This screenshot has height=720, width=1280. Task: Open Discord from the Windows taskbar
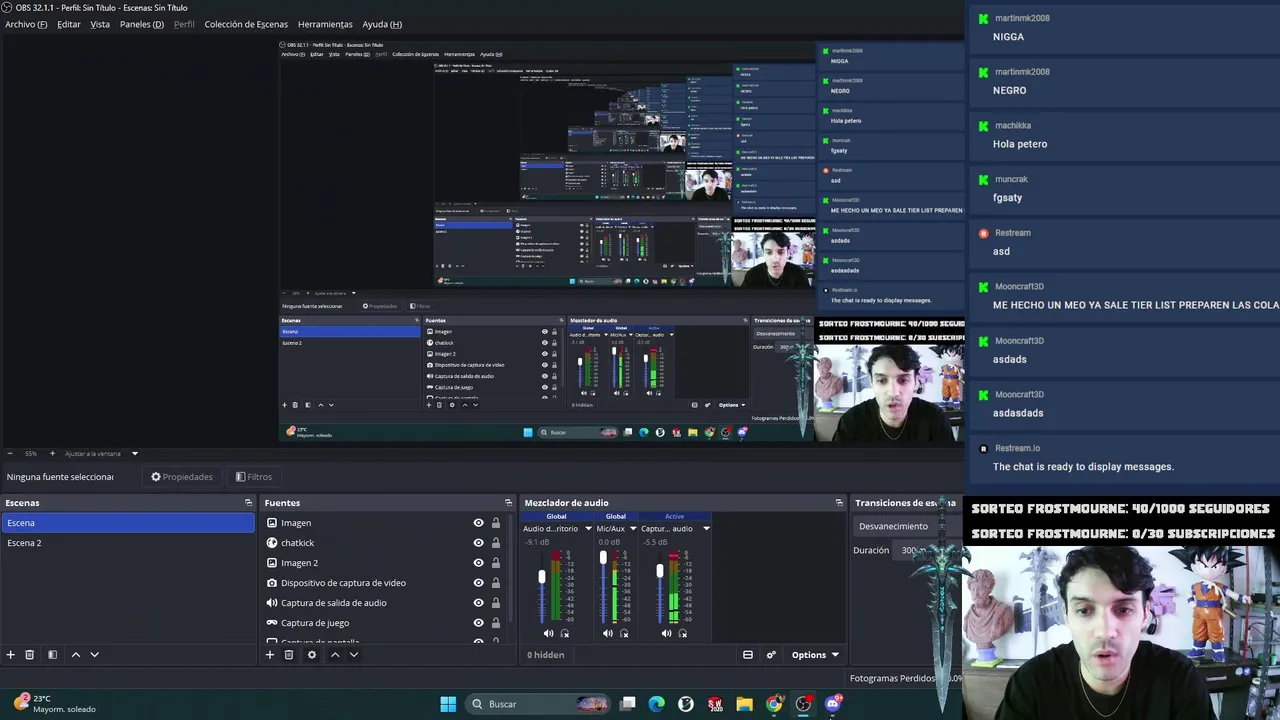[x=833, y=704]
